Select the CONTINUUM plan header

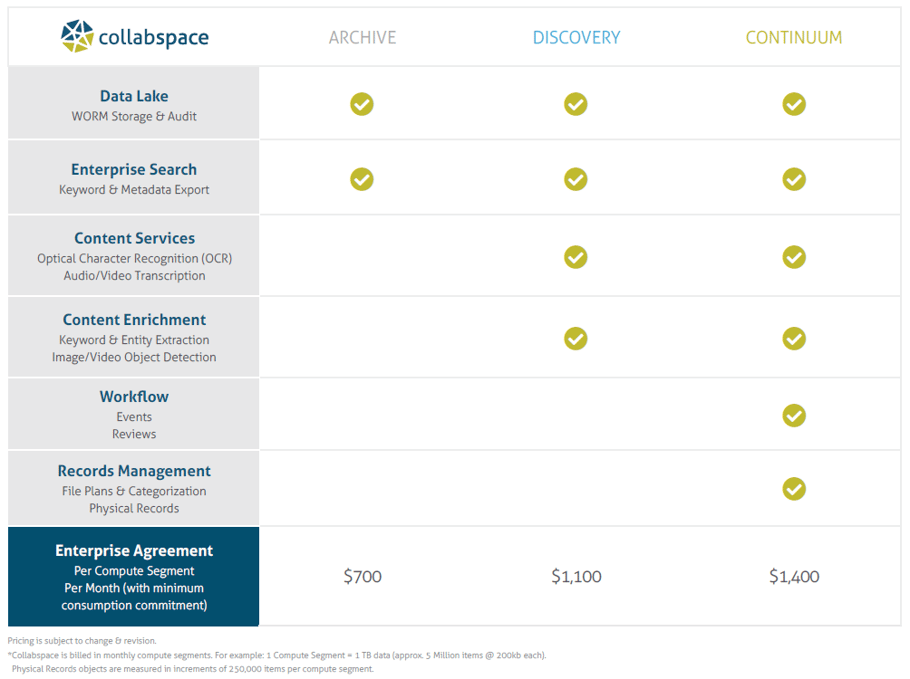pos(794,38)
